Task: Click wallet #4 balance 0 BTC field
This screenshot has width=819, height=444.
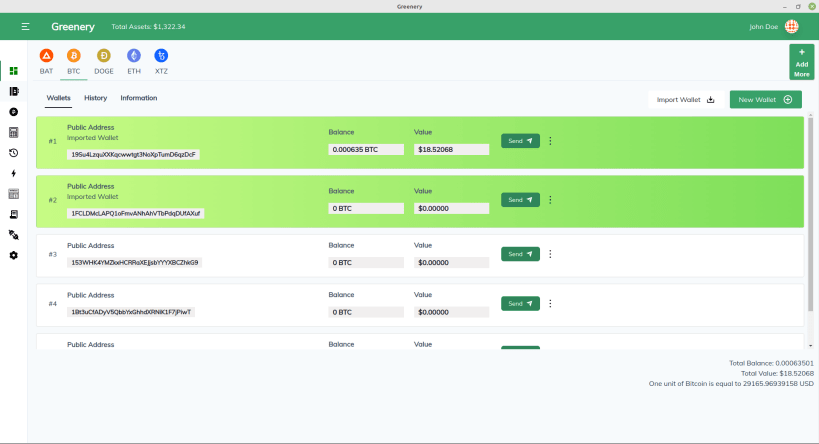Action: (366, 312)
